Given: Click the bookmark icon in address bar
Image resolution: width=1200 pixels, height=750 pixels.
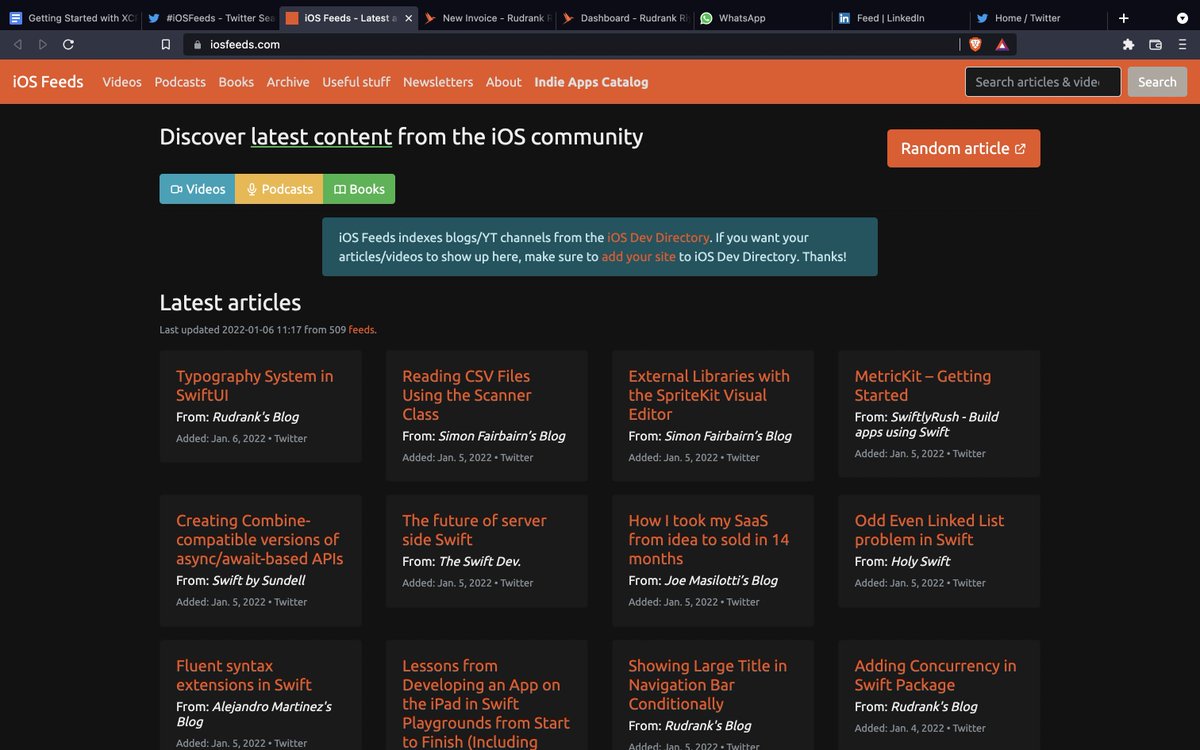Looking at the screenshot, I should pos(166,44).
